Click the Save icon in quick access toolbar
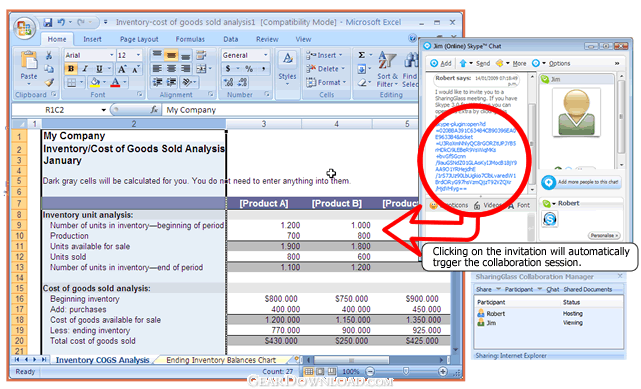 click(48, 22)
